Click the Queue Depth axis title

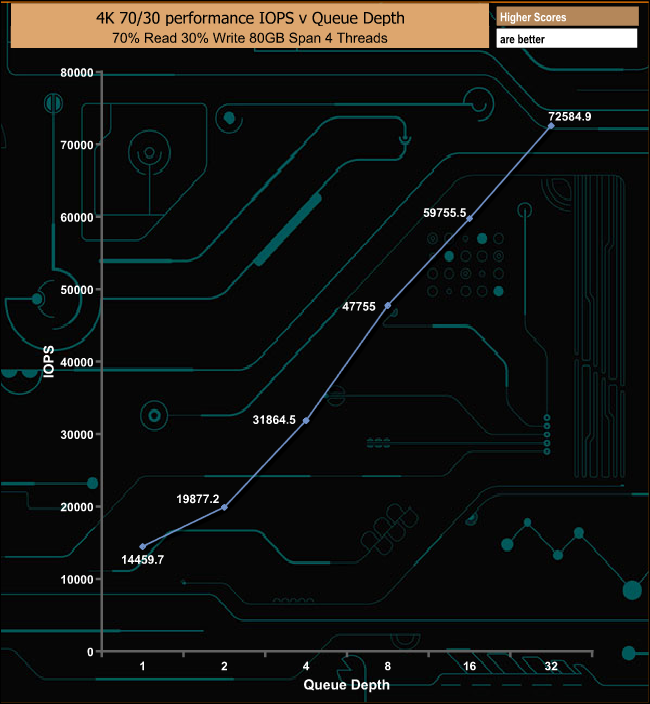coord(346,685)
